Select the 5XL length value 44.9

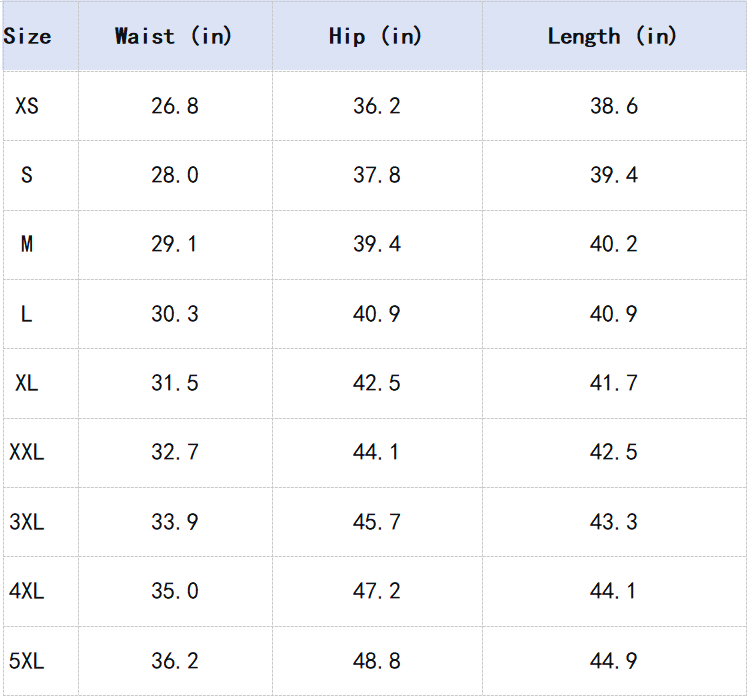(x=614, y=661)
